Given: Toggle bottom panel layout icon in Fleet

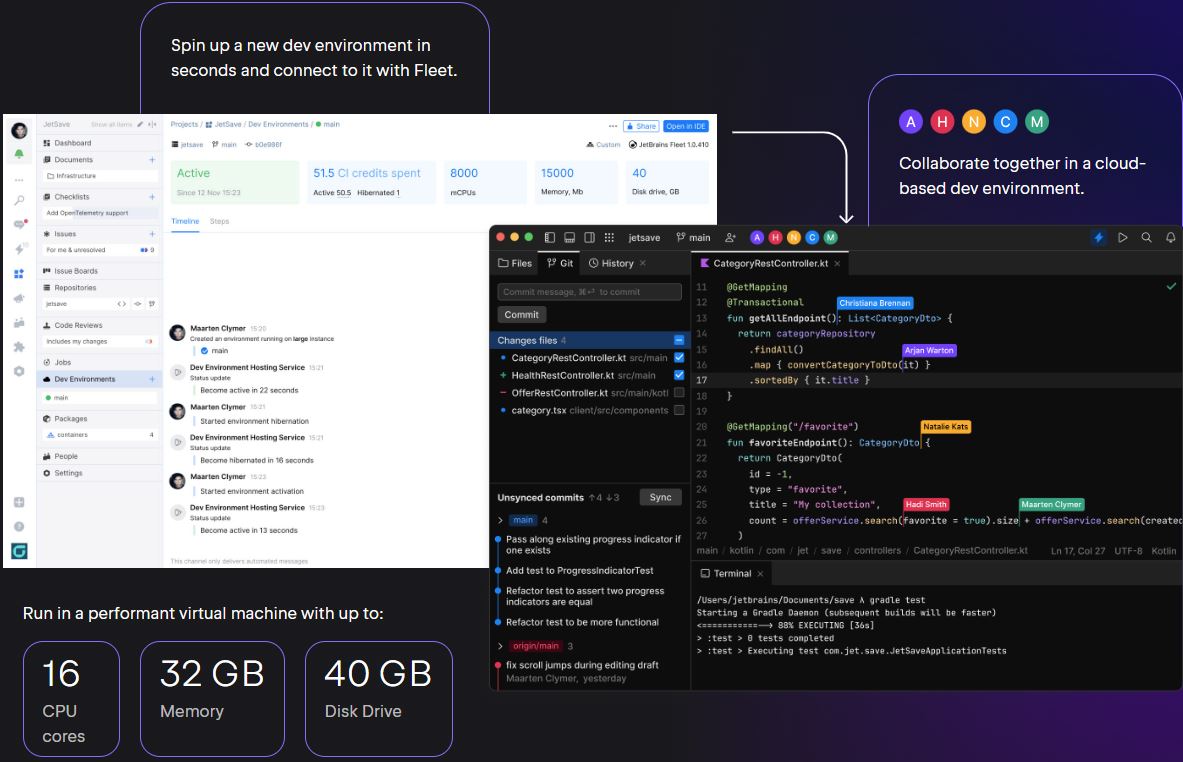Looking at the screenshot, I should pos(570,238).
